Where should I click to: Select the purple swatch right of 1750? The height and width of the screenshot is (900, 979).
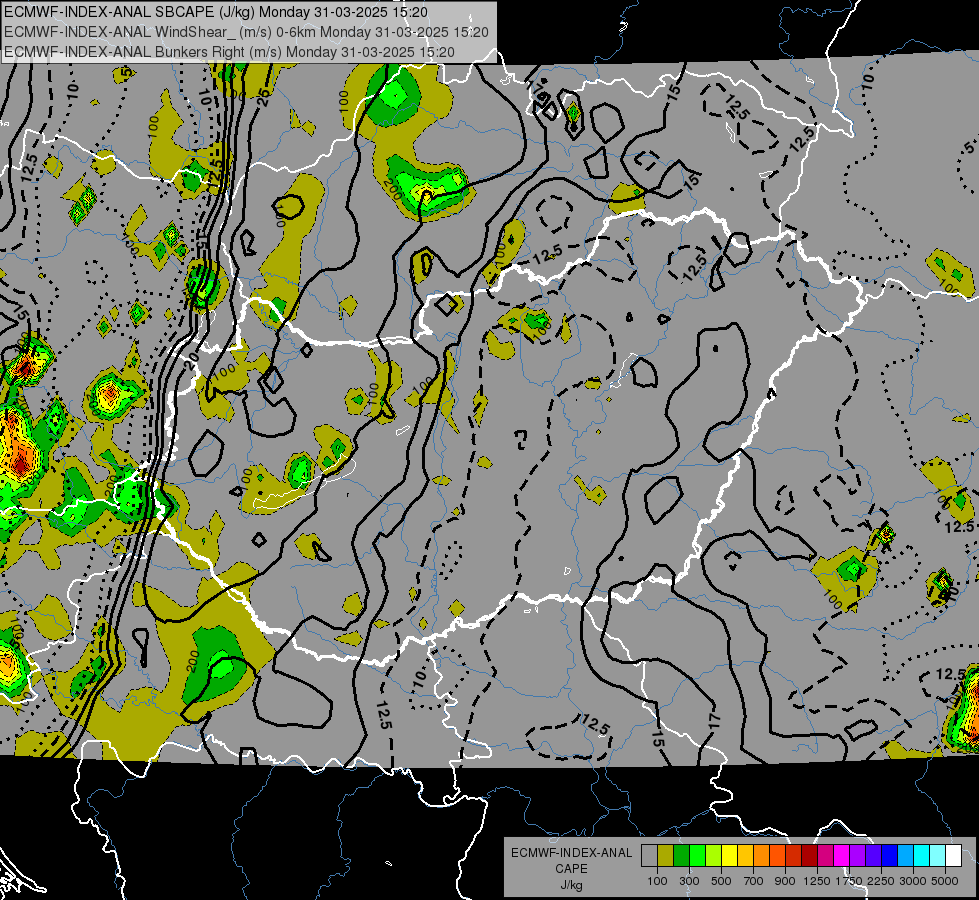[x=857, y=855]
